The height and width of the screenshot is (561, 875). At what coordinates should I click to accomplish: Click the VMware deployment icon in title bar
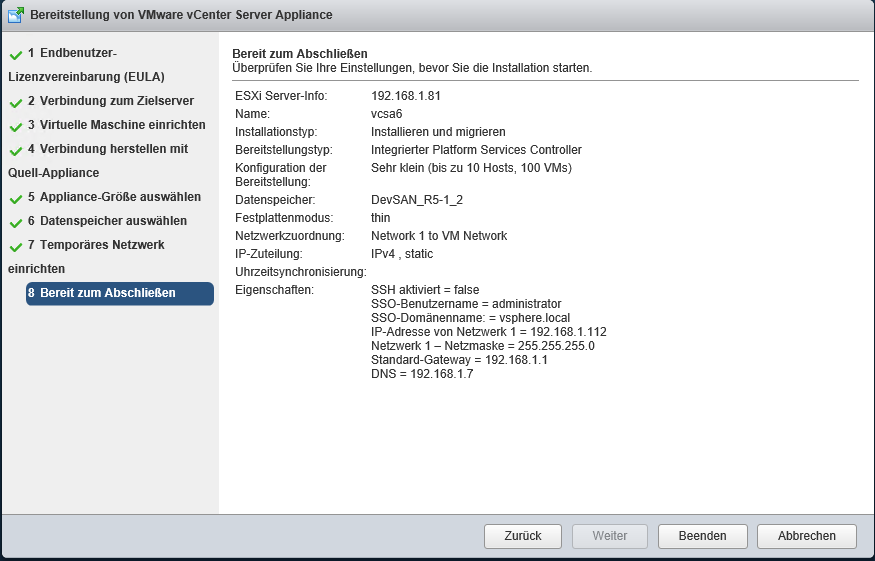[x=16, y=15]
